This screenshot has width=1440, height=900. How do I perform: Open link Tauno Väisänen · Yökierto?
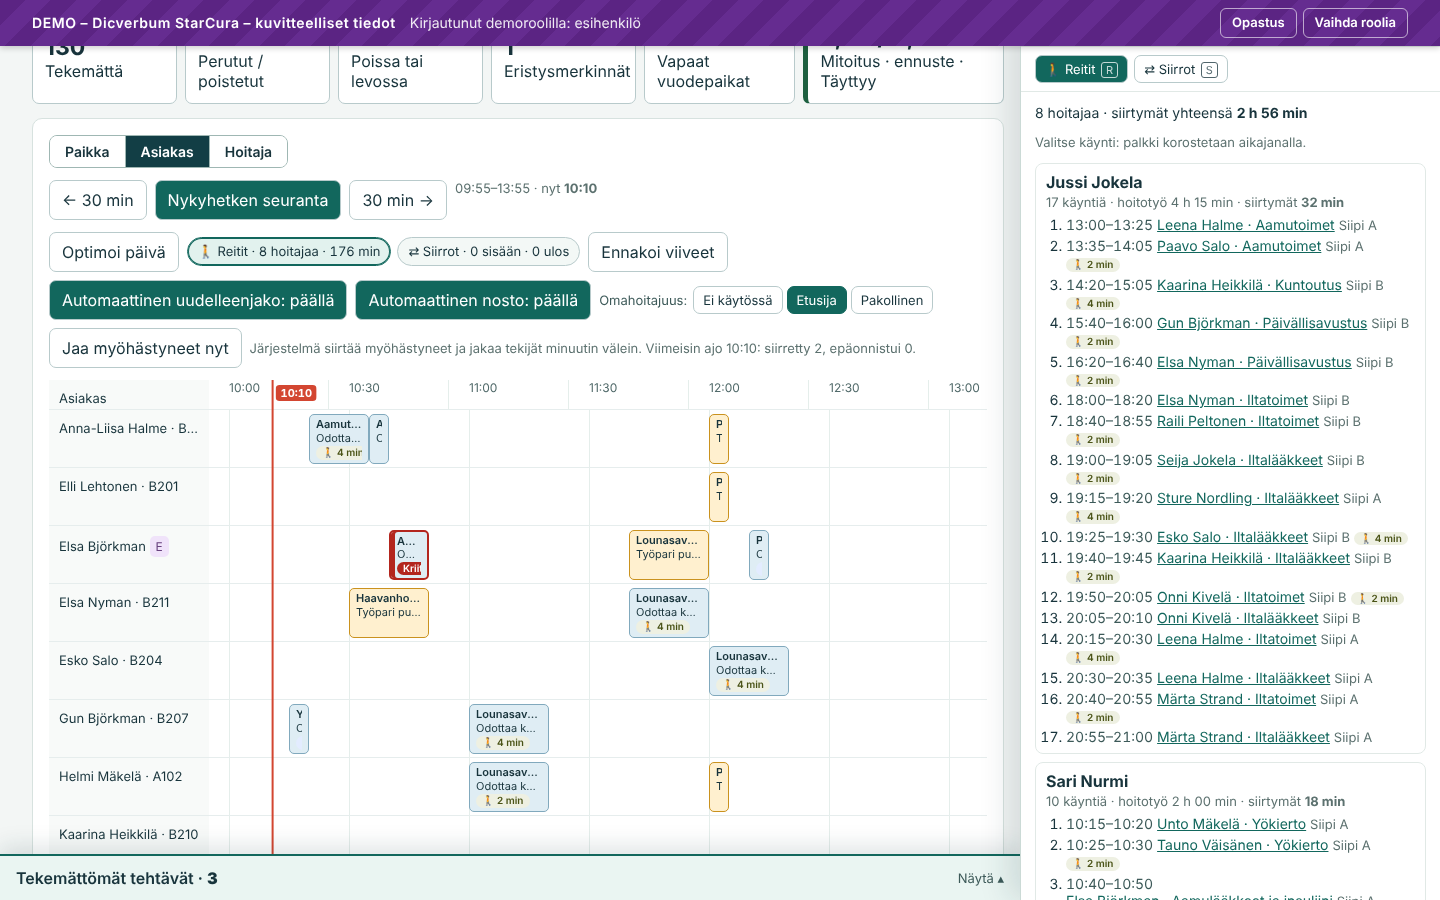pos(1243,845)
